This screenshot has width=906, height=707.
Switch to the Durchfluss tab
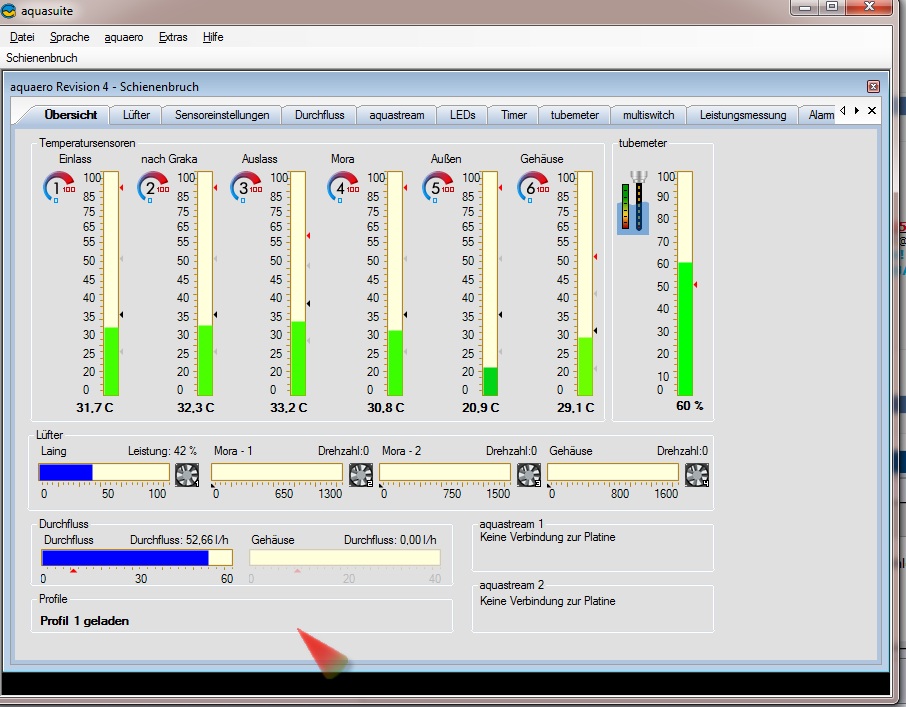click(320, 115)
